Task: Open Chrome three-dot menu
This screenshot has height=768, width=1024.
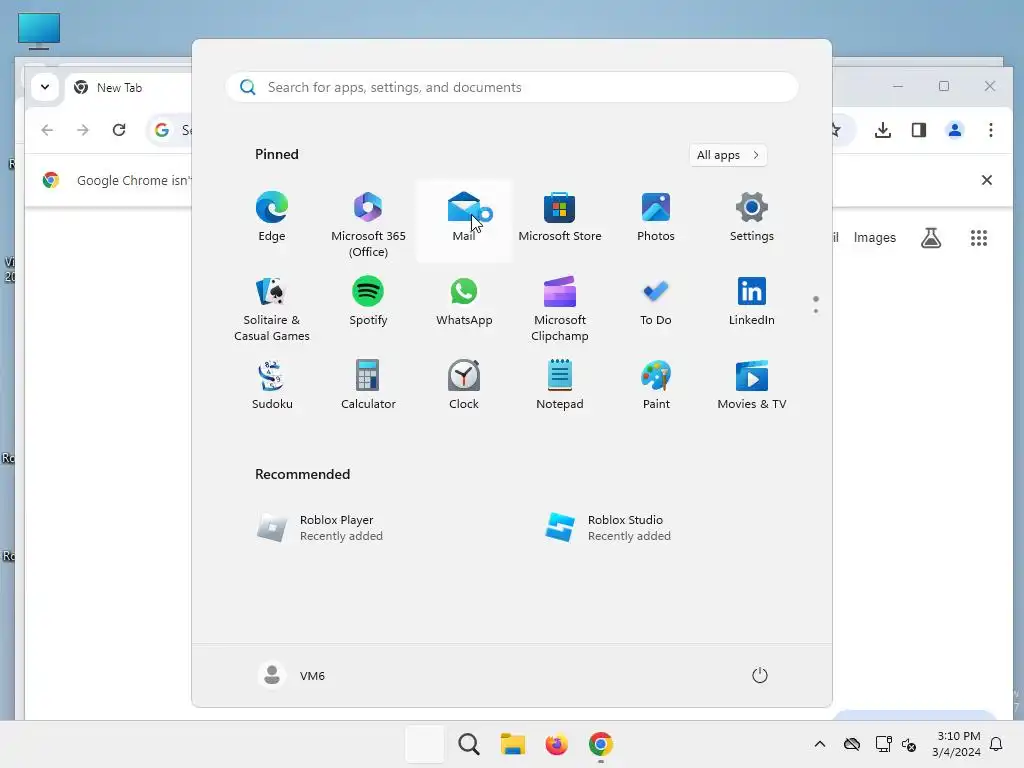Action: point(991,130)
